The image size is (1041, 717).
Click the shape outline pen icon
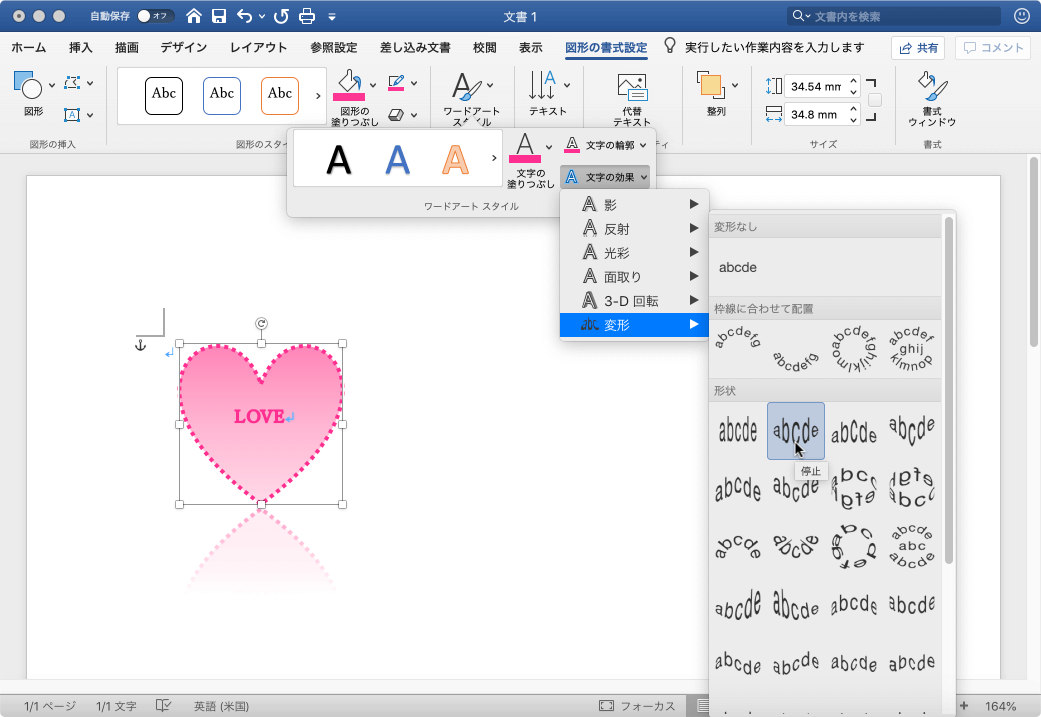tap(396, 83)
